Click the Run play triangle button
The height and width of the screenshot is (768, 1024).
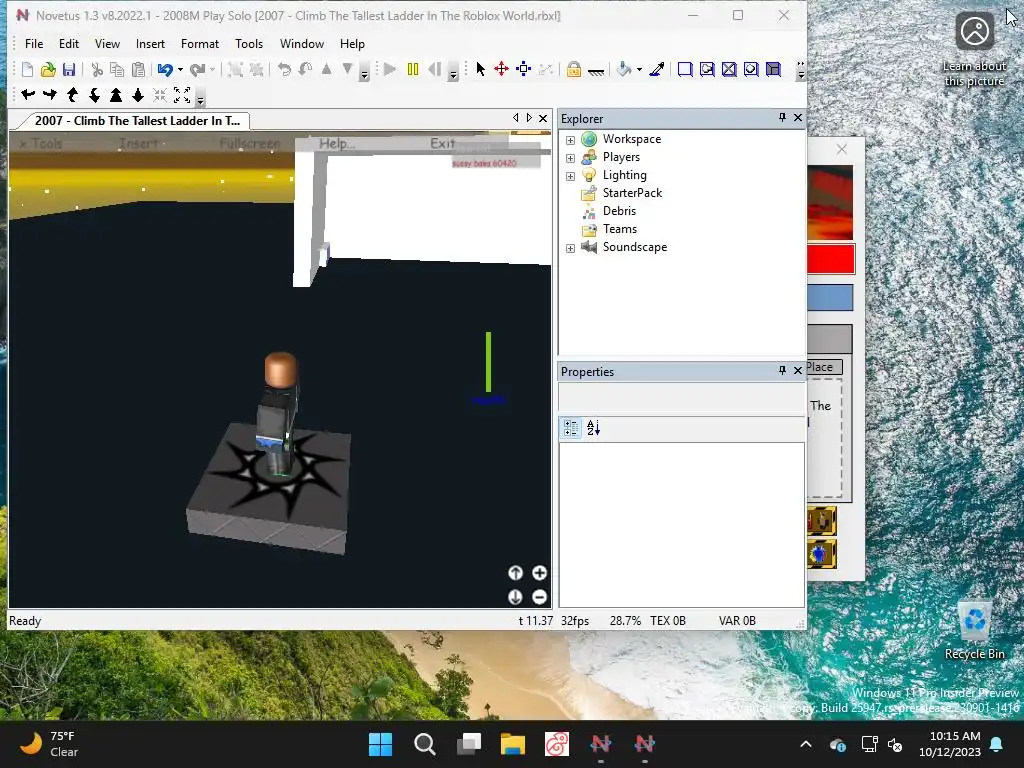click(x=390, y=69)
